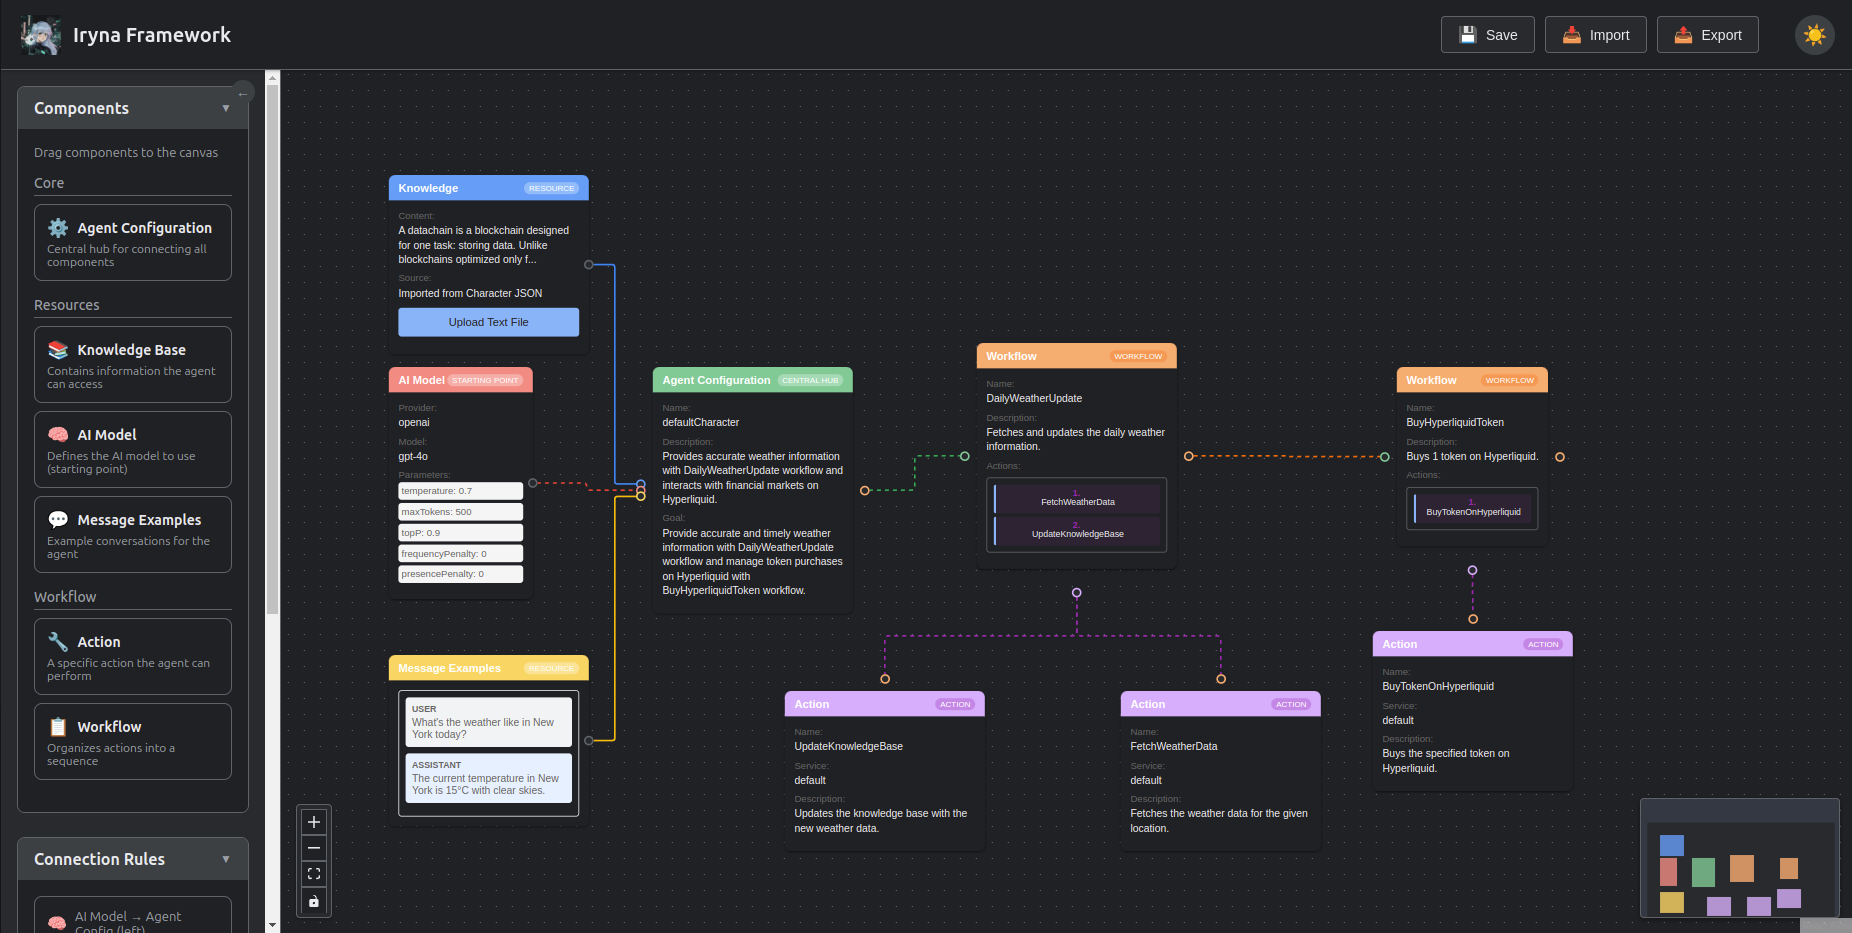Click the BuyTokenOnHyperliquid action node's top handle

(1473, 619)
